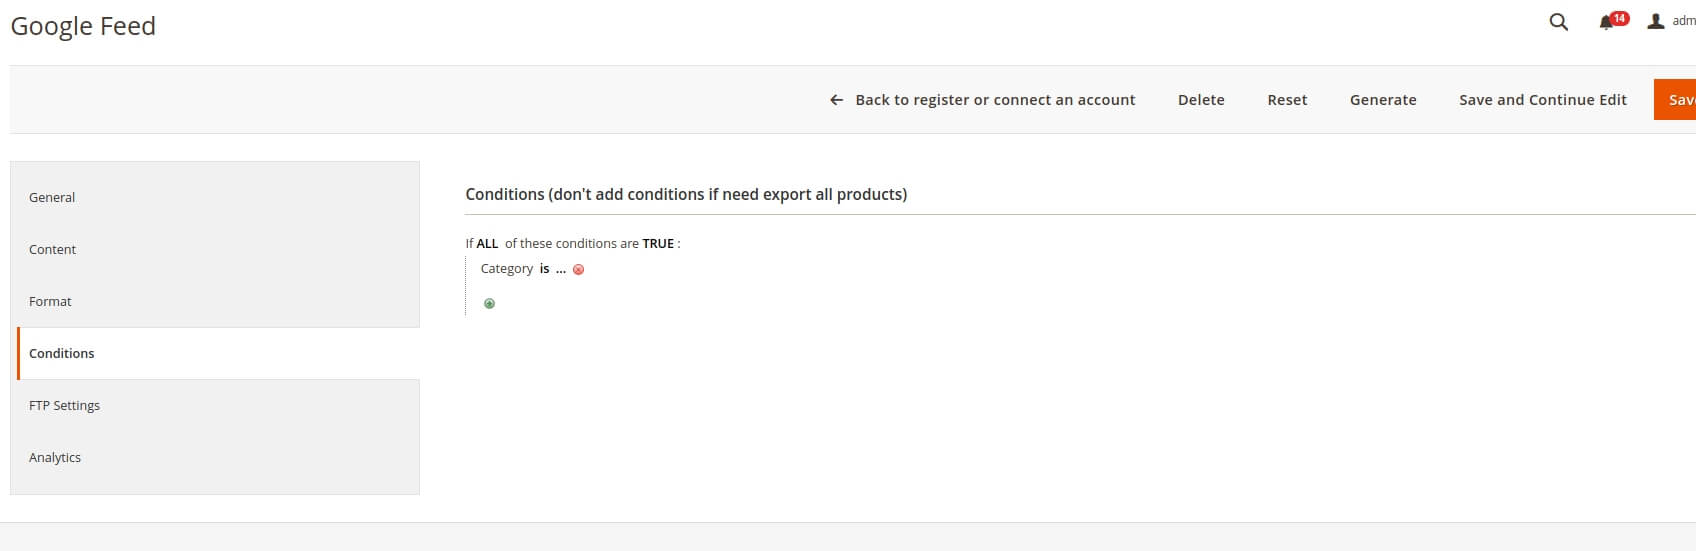Open the Analytics tab
The image size is (1696, 551).
55,458
